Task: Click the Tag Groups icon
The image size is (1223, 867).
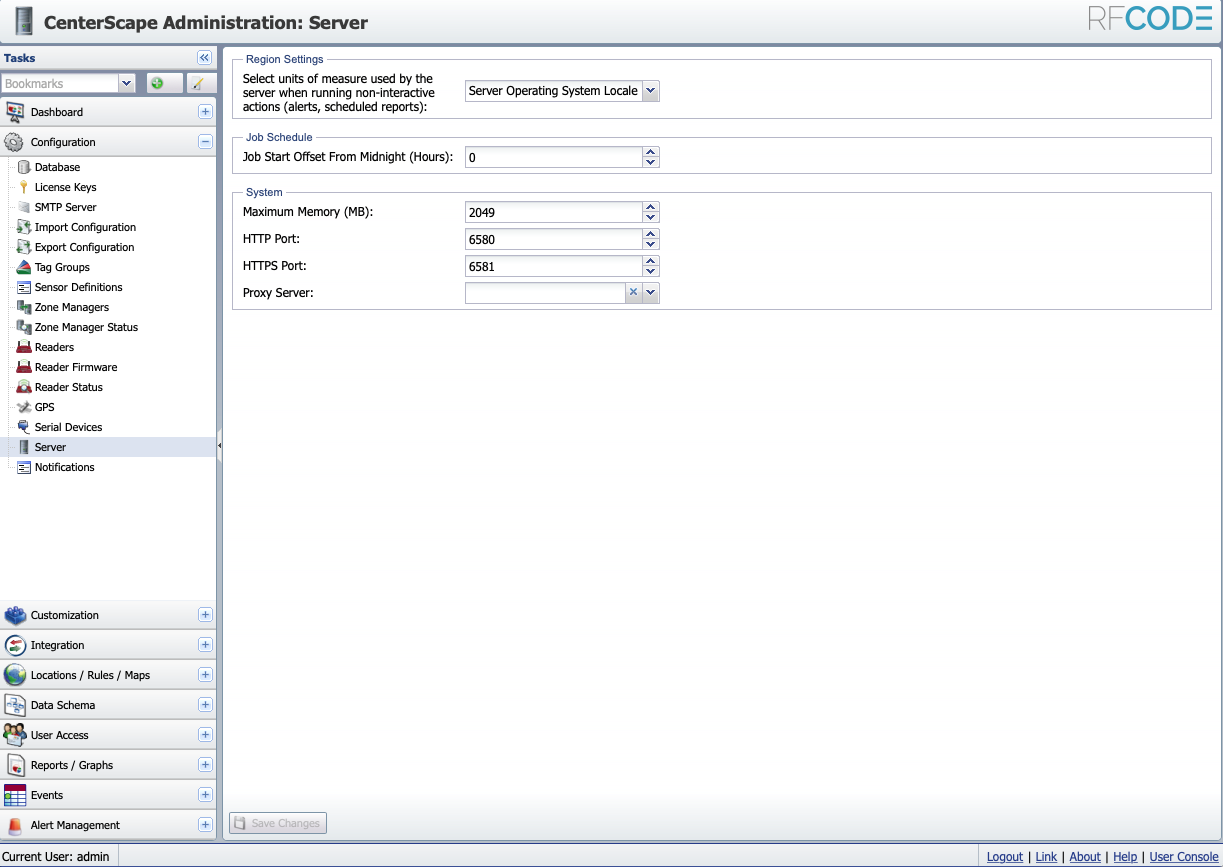Action: [x=24, y=267]
